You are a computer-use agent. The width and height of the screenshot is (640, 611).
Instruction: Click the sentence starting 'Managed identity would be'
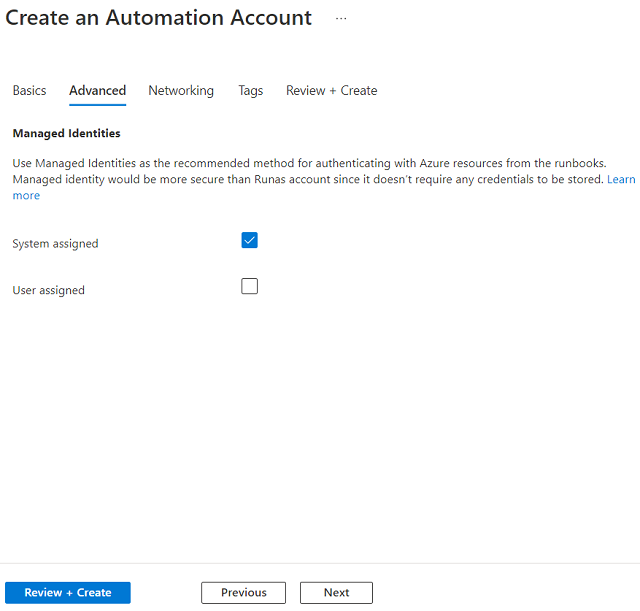coord(300,179)
